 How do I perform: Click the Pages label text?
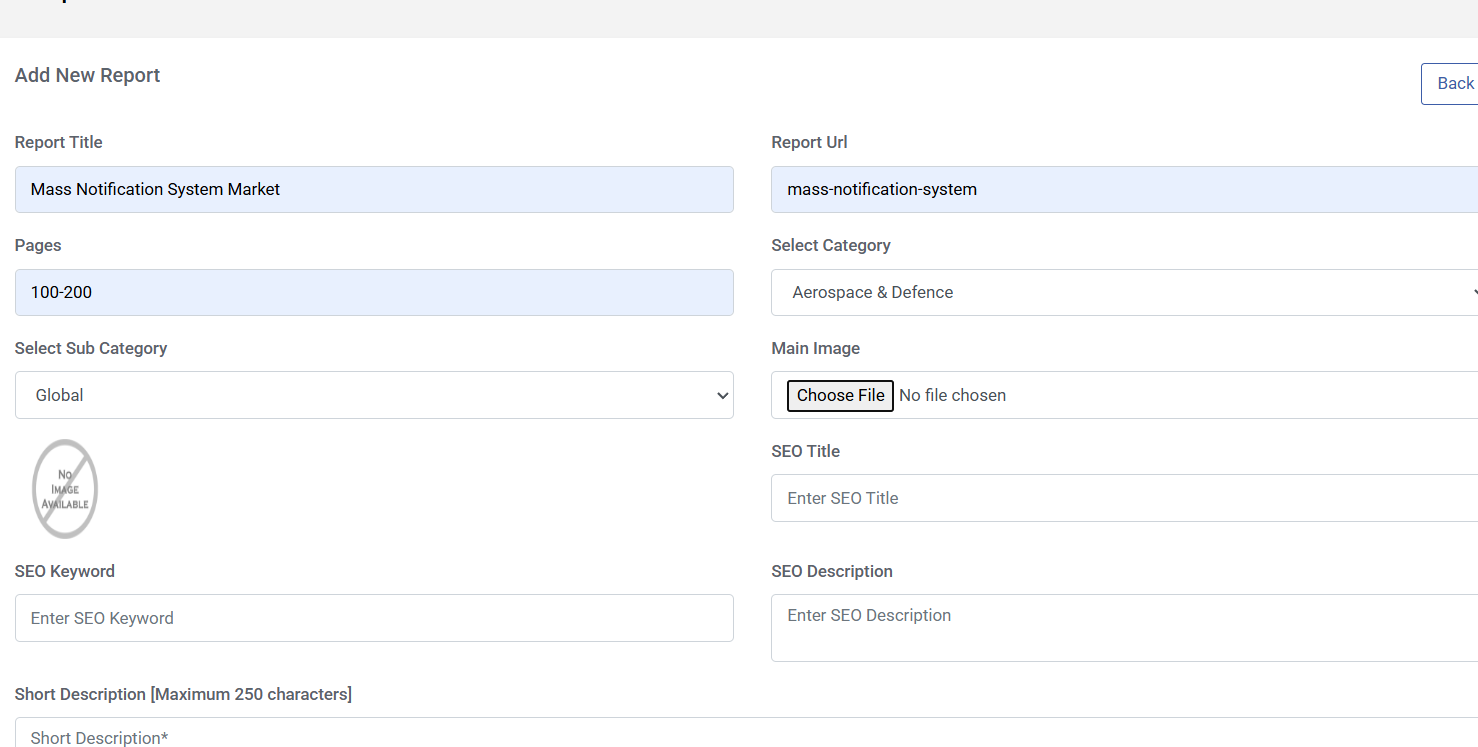click(x=38, y=246)
